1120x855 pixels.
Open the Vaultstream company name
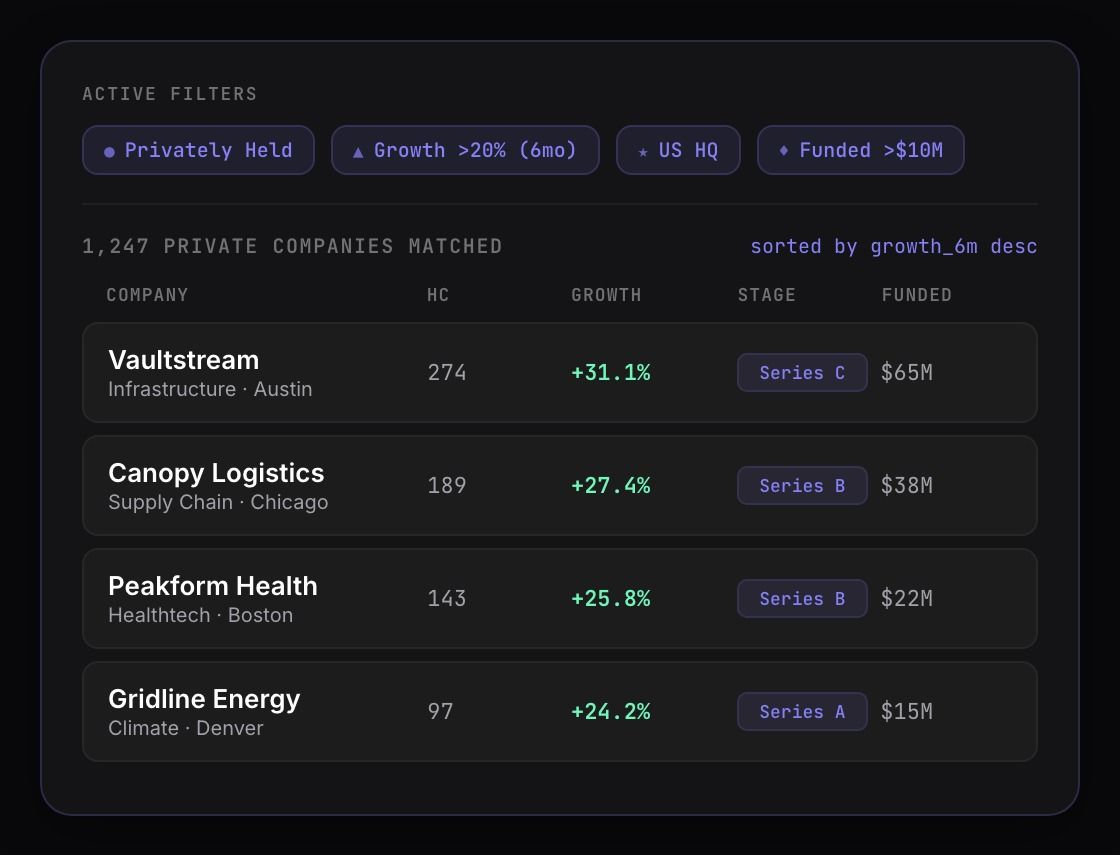(184, 360)
